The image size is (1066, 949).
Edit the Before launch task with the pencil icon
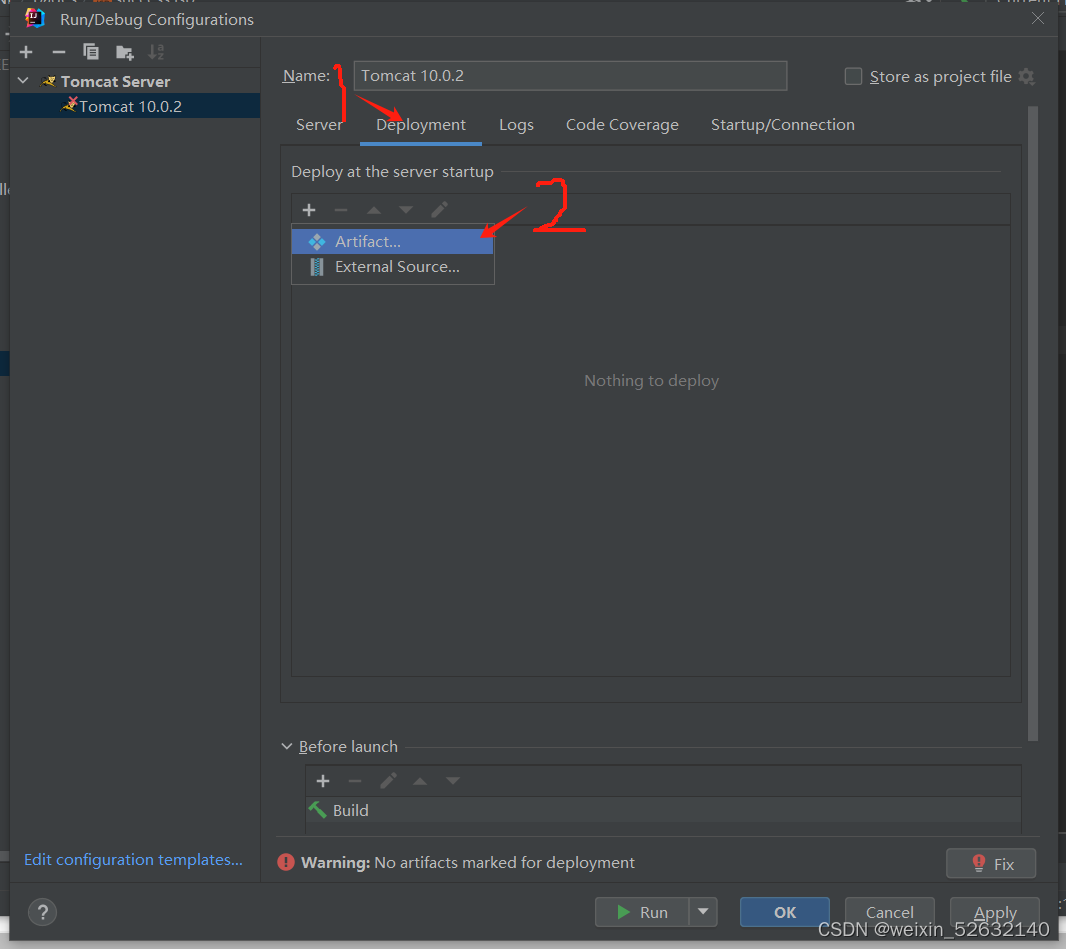click(388, 781)
